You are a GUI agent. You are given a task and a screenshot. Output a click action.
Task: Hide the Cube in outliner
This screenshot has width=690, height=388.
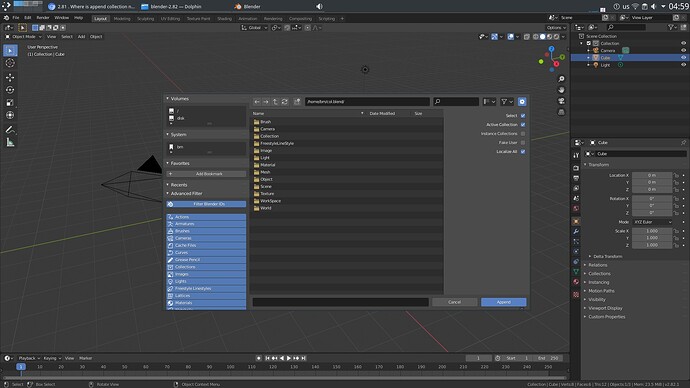683,58
